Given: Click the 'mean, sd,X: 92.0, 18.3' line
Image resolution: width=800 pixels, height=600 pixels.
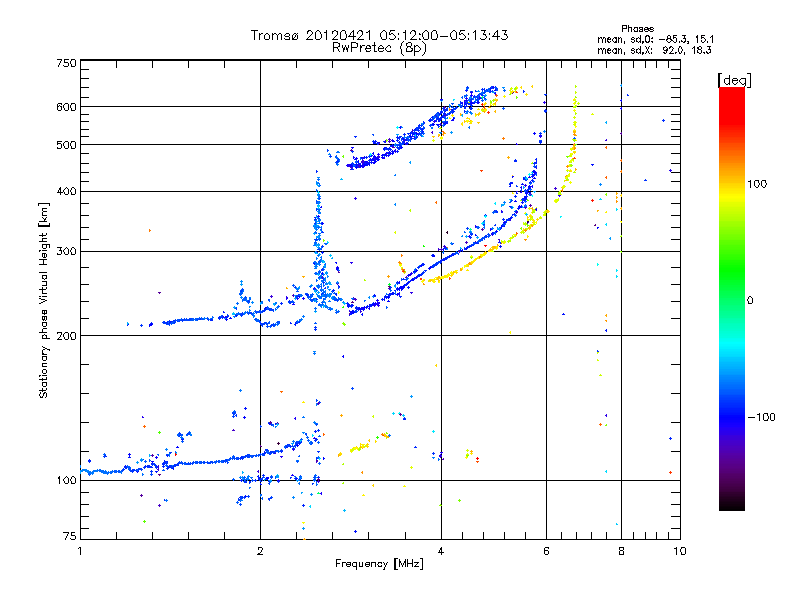Looking at the screenshot, I should 654,50.
